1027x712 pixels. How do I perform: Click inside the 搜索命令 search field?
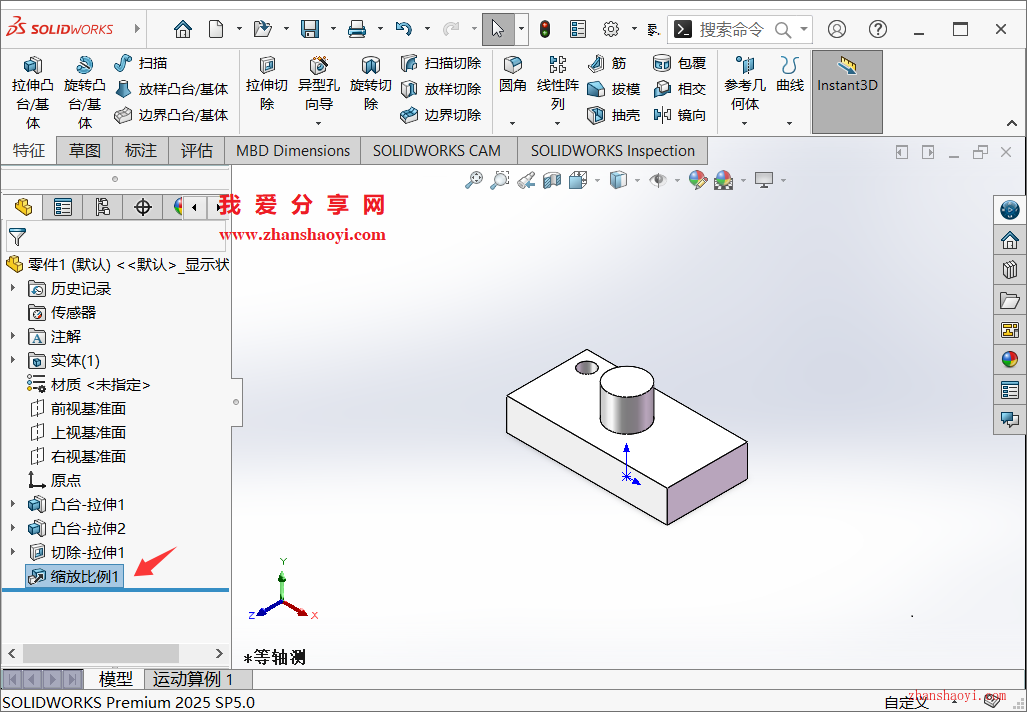point(732,29)
